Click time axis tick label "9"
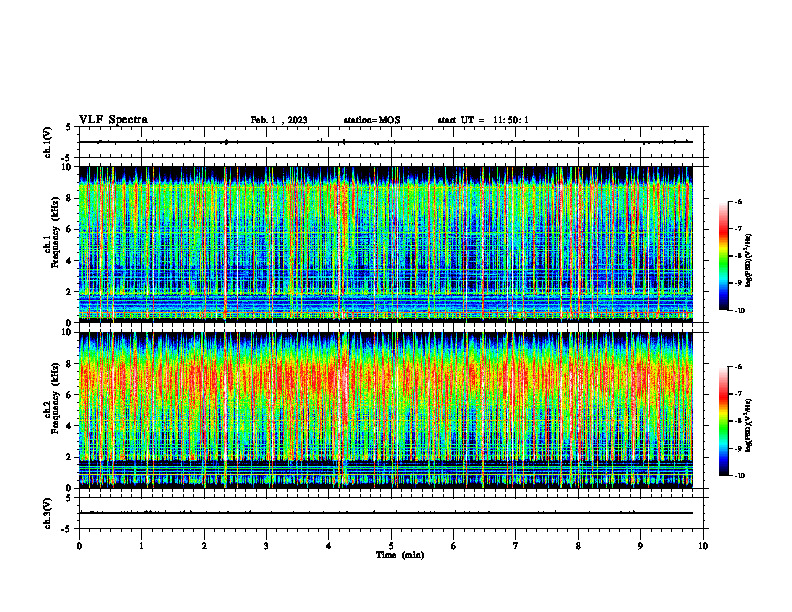This screenshot has height=612, width=792. pyautogui.click(x=640, y=546)
